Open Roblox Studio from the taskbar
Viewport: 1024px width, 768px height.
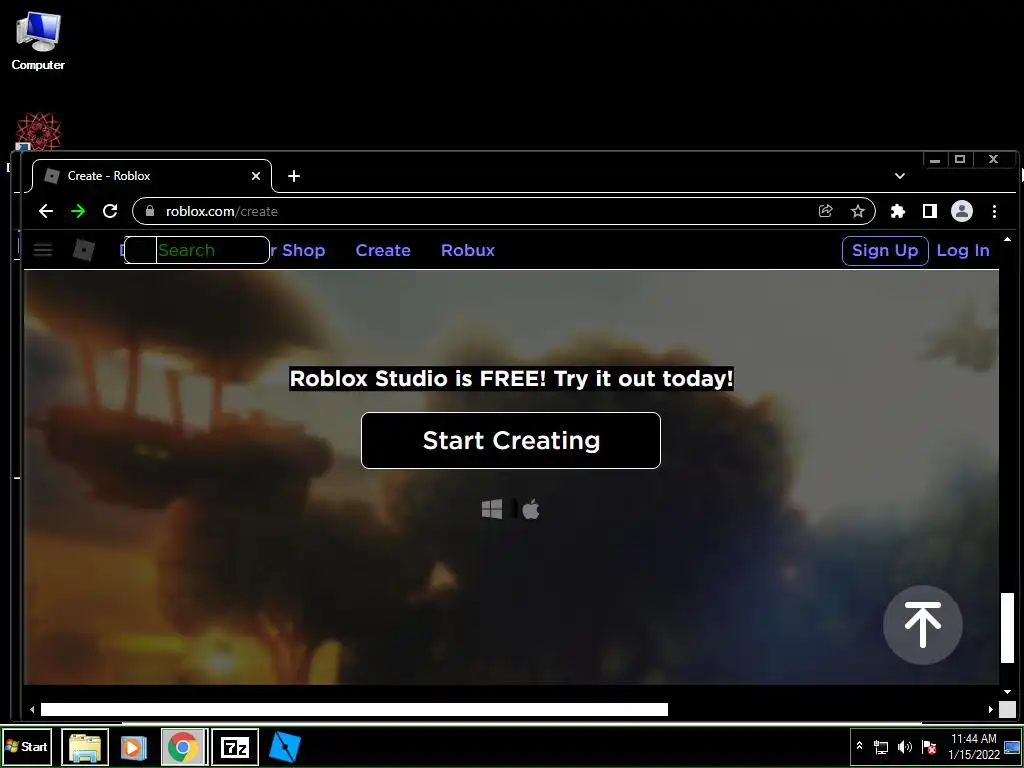click(285, 747)
